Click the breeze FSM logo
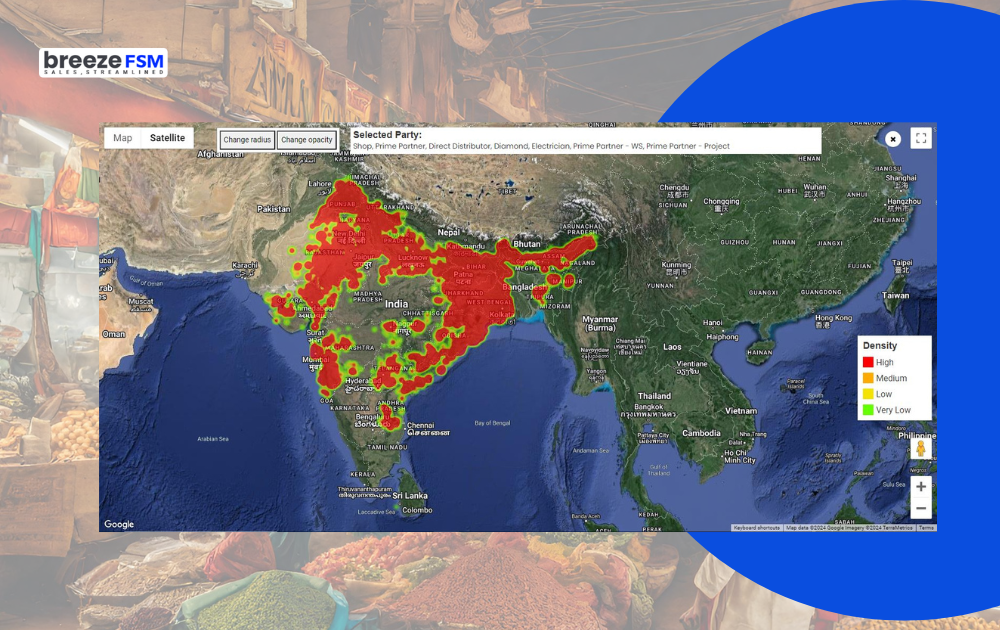Viewport: 1000px width, 630px height. click(x=103, y=62)
